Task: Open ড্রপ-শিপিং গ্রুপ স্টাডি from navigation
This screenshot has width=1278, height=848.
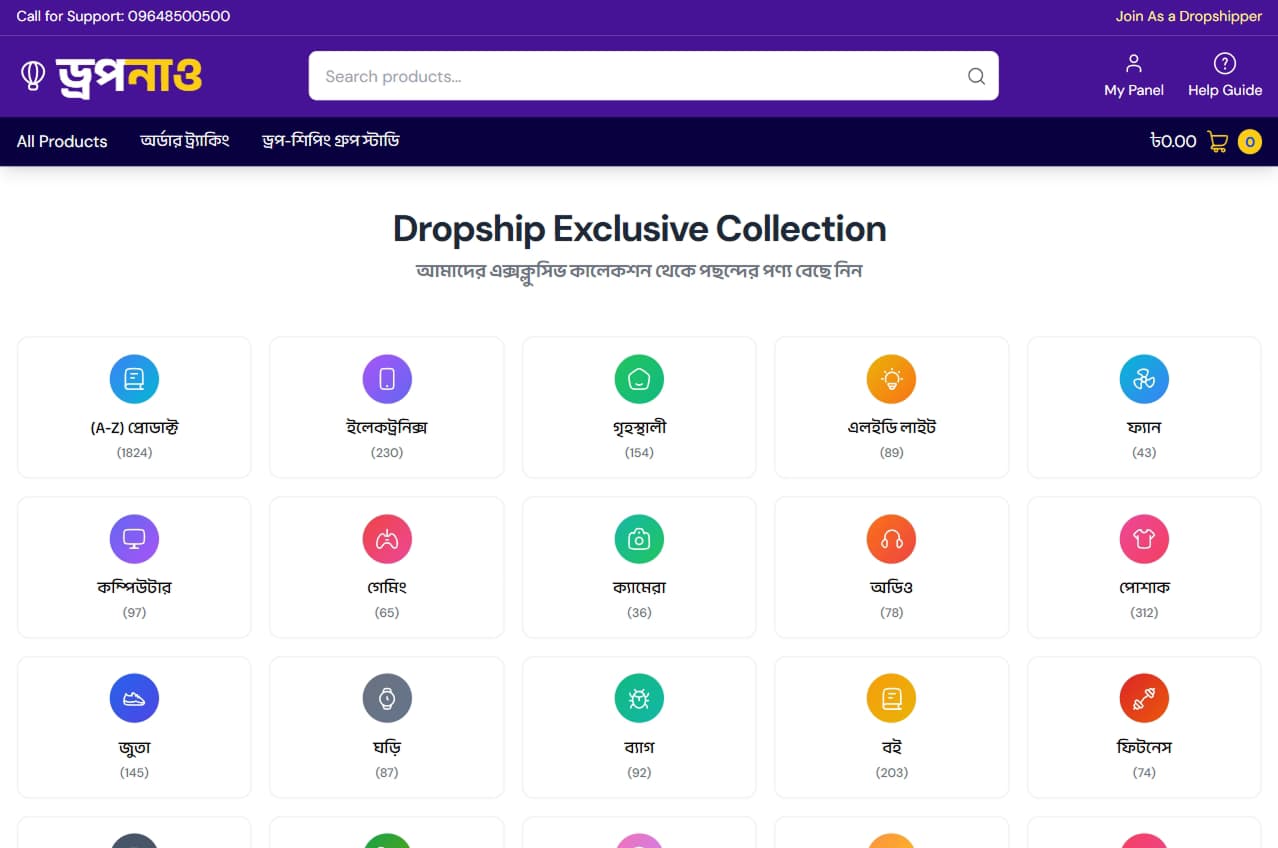Action: pyautogui.click(x=331, y=141)
